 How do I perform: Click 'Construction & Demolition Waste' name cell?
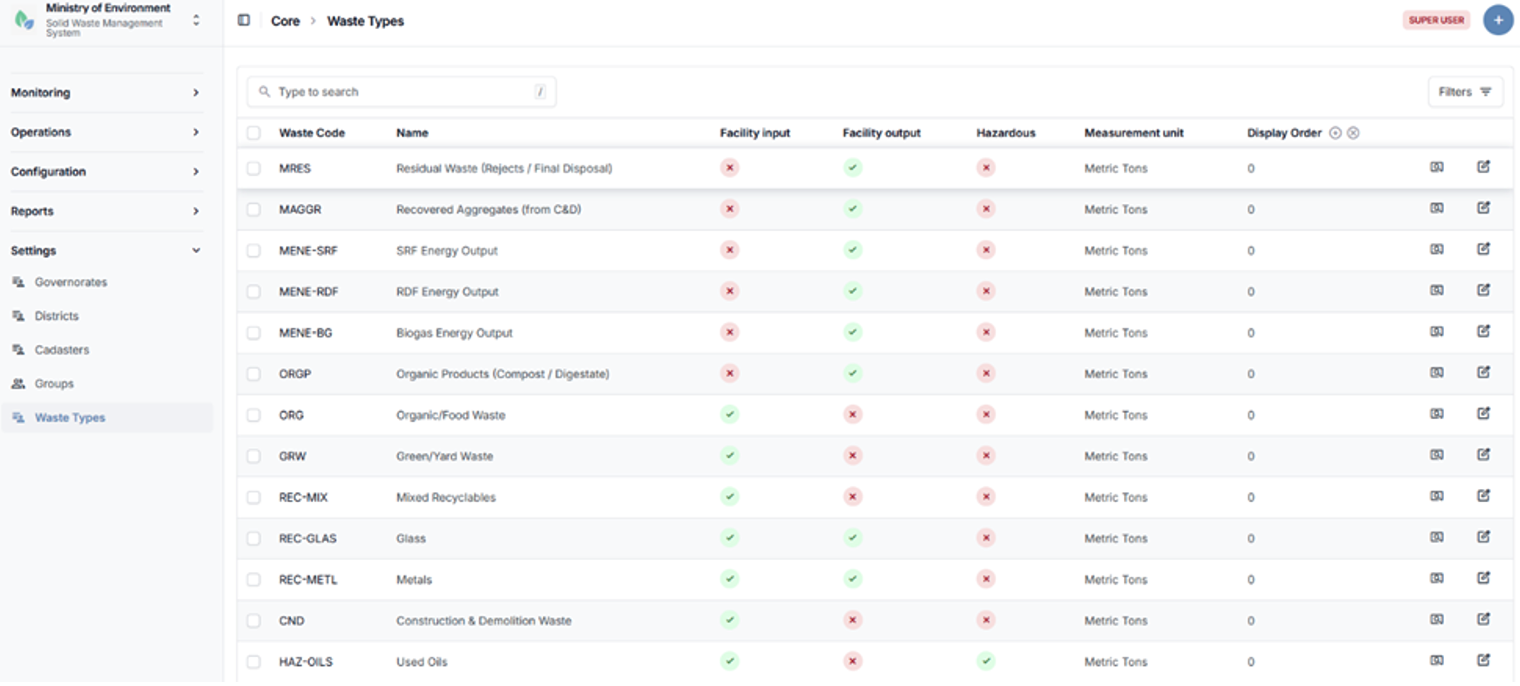pos(484,621)
